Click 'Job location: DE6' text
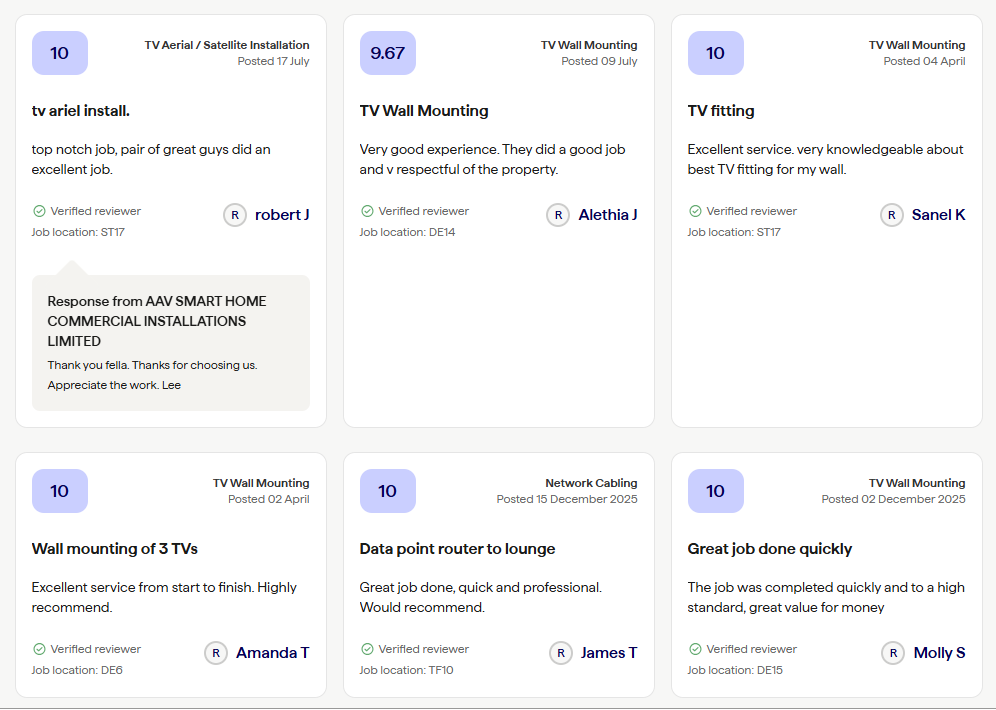 [x=77, y=670]
